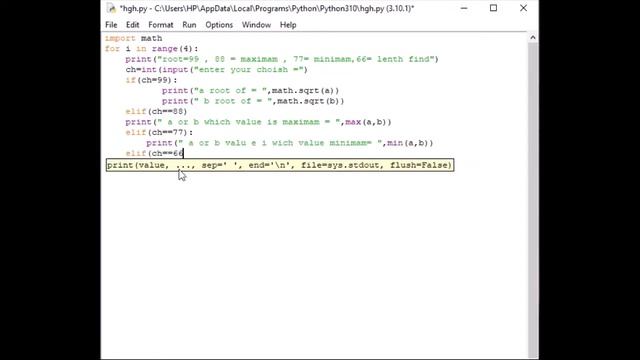Open the Format menu
Viewport: 640px width, 360px height.
160,25
